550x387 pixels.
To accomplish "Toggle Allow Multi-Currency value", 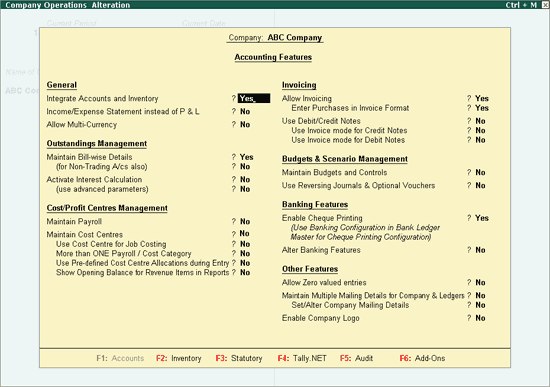I will click(x=245, y=125).
